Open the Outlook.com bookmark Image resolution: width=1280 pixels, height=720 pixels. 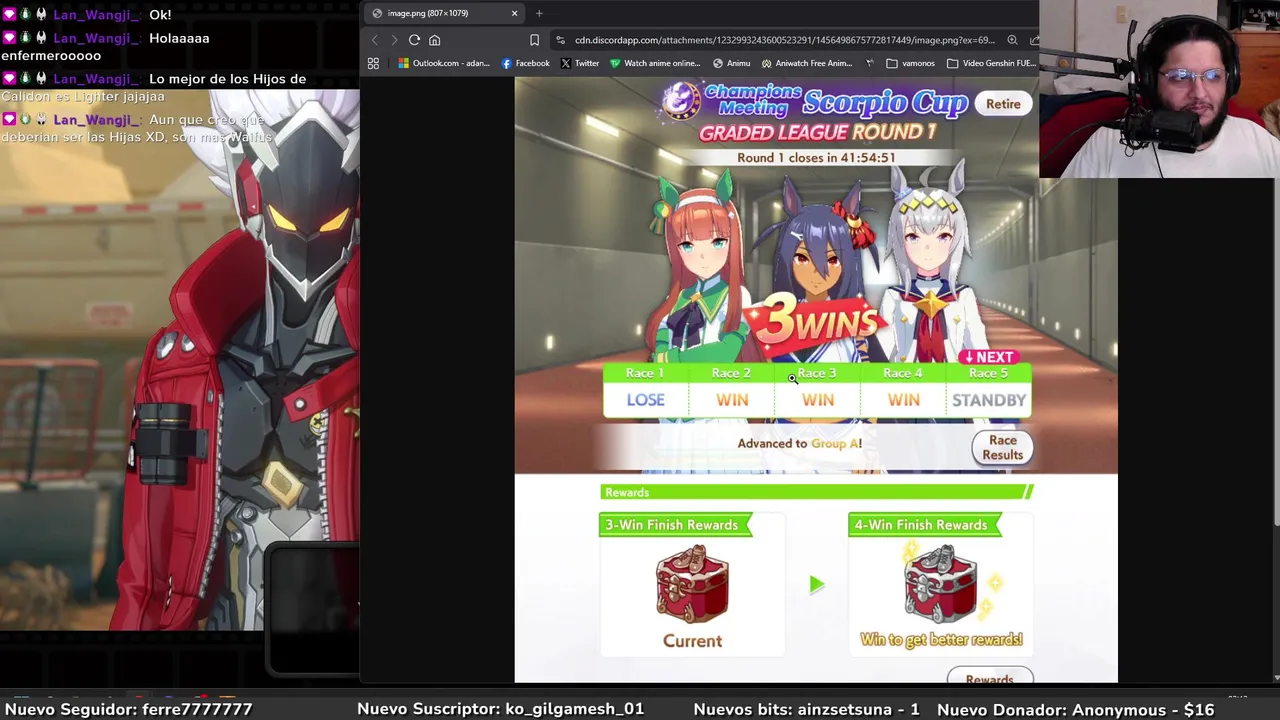(x=443, y=63)
